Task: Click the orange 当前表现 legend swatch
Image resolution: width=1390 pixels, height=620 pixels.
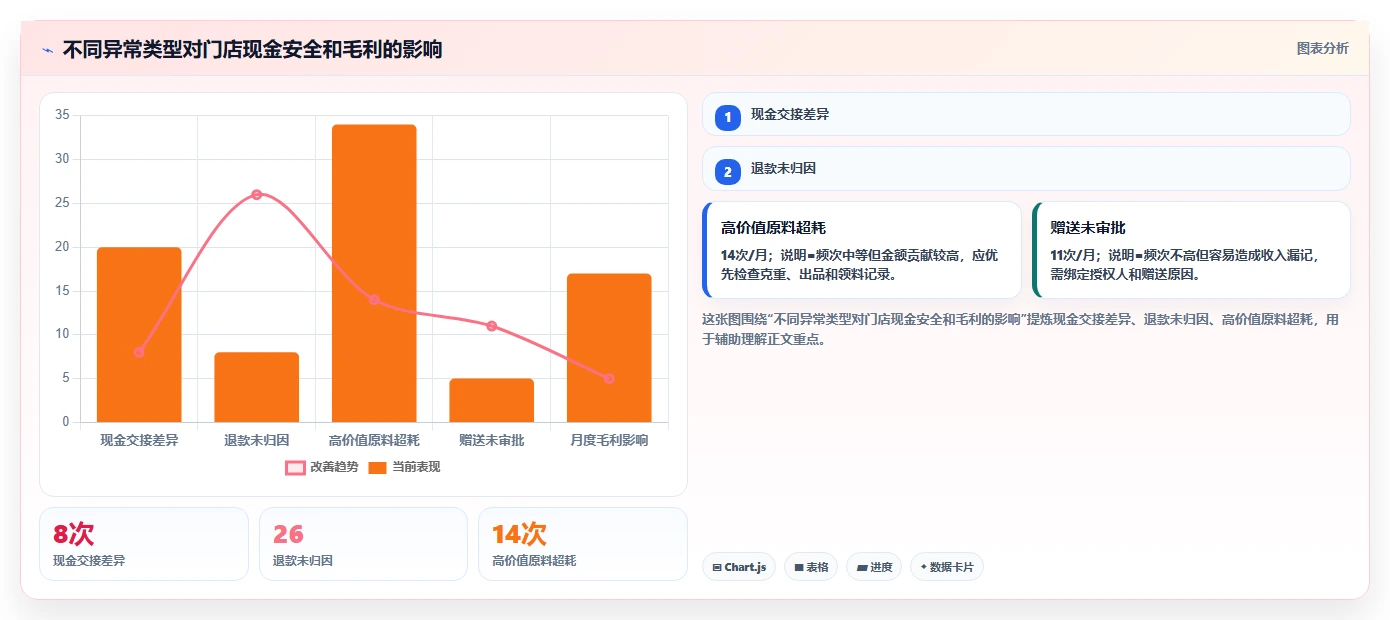Action: pyautogui.click(x=377, y=468)
